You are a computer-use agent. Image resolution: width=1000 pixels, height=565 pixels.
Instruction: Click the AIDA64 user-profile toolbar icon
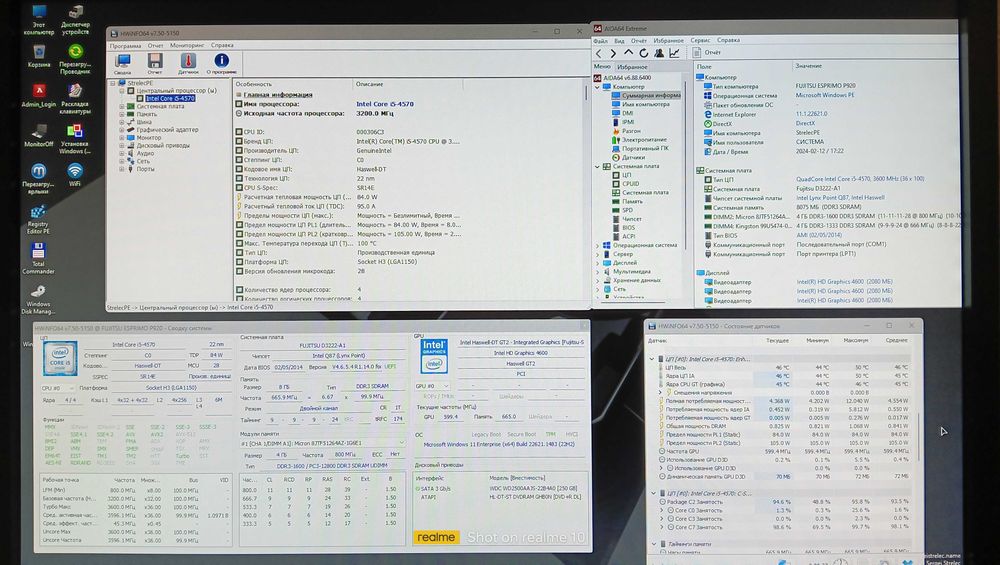pos(659,53)
